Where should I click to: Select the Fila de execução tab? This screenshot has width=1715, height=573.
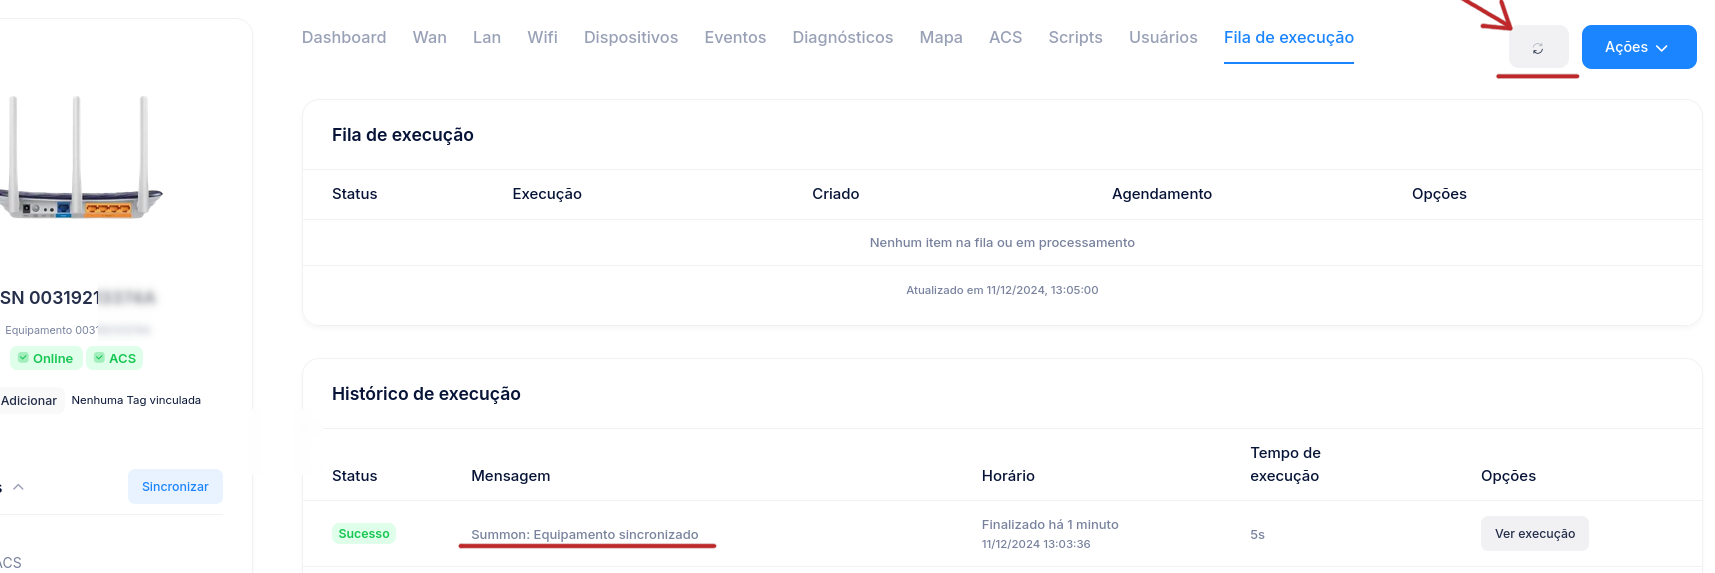point(1288,37)
